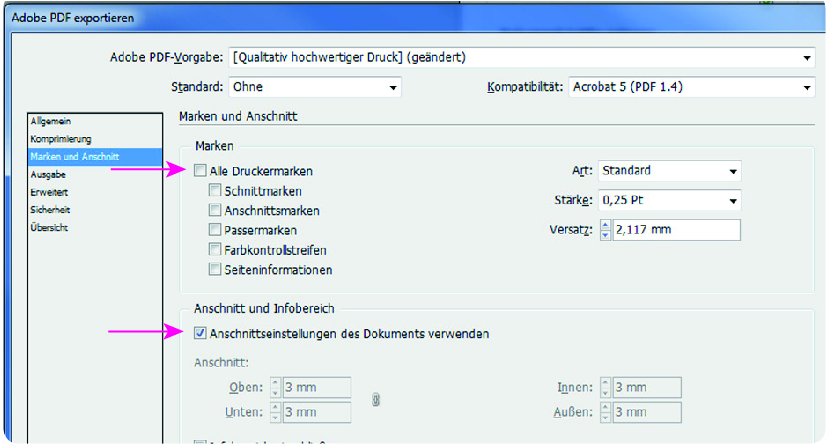
Task: Go to the Sicherheit section
Action: pyautogui.click(x=51, y=210)
